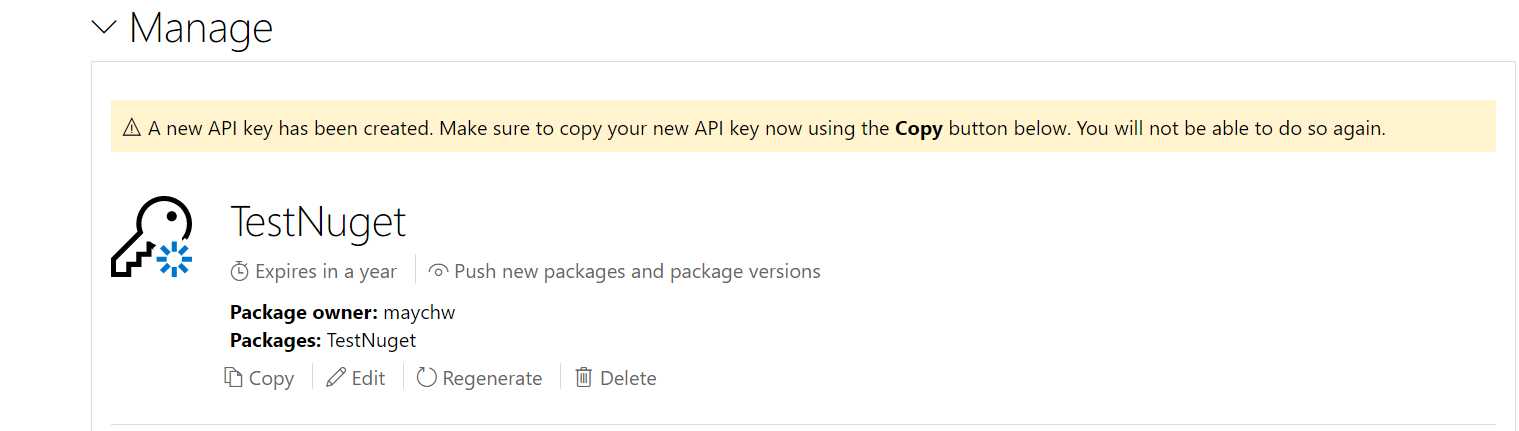Image resolution: width=1519 pixels, height=431 pixels.
Task: Click the clock icon beside expiration
Action: tap(239, 271)
